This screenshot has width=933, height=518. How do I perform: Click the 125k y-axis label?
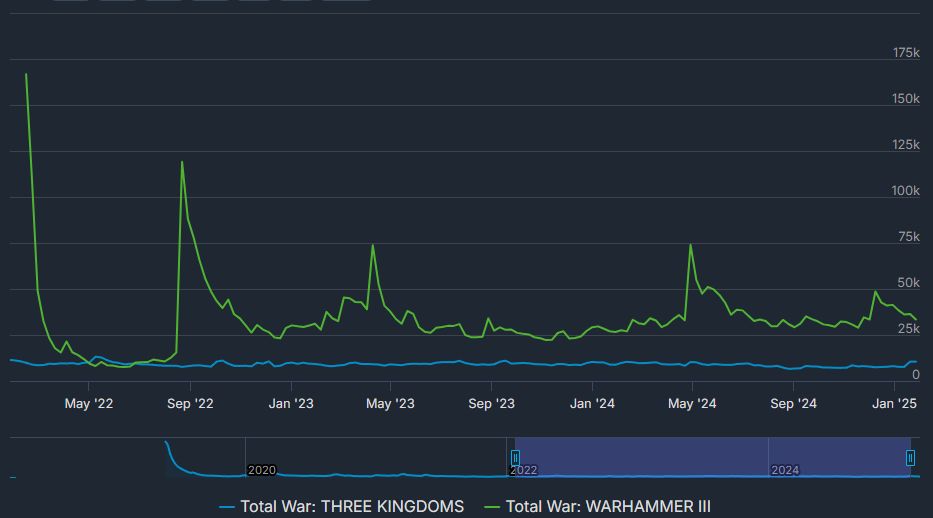click(x=906, y=145)
